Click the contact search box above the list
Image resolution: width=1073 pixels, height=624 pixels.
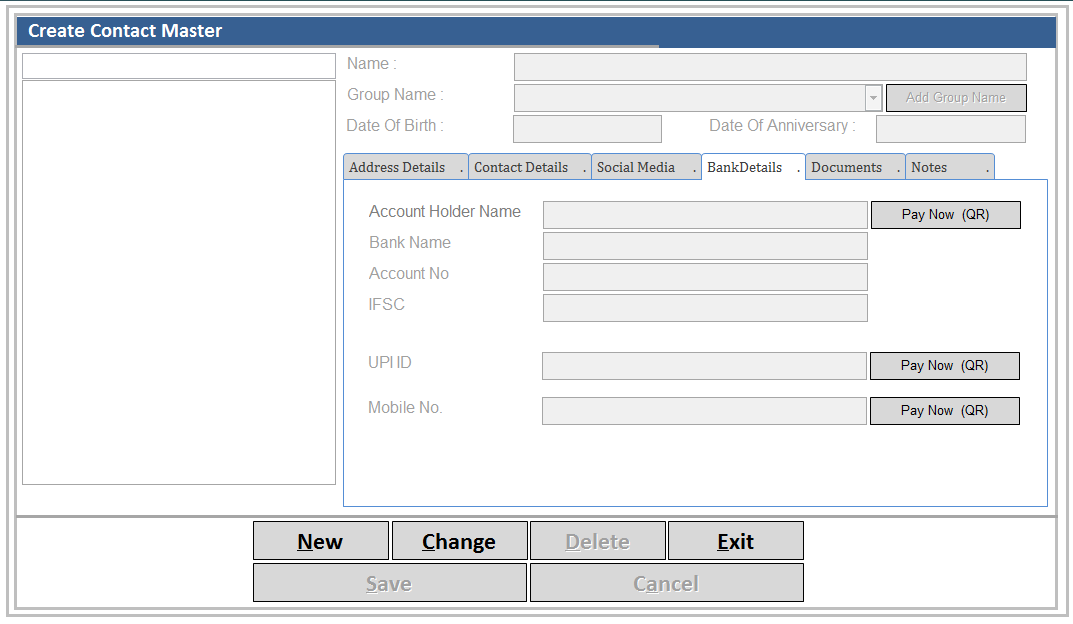[x=178, y=66]
